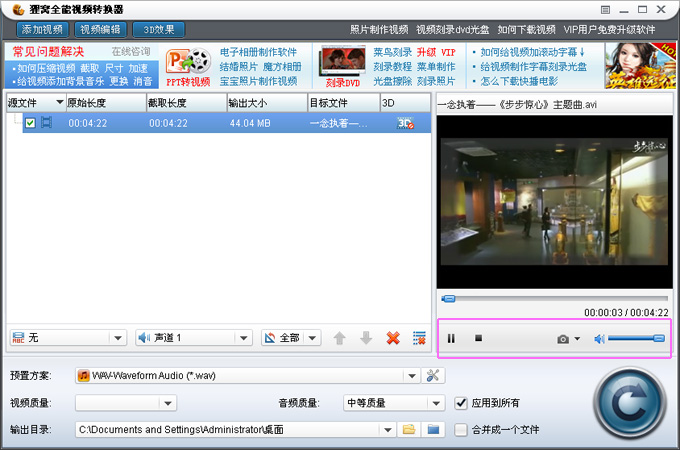Take a snapshot with the camera icon
This screenshot has width=680, height=450.
click(563, 339)
